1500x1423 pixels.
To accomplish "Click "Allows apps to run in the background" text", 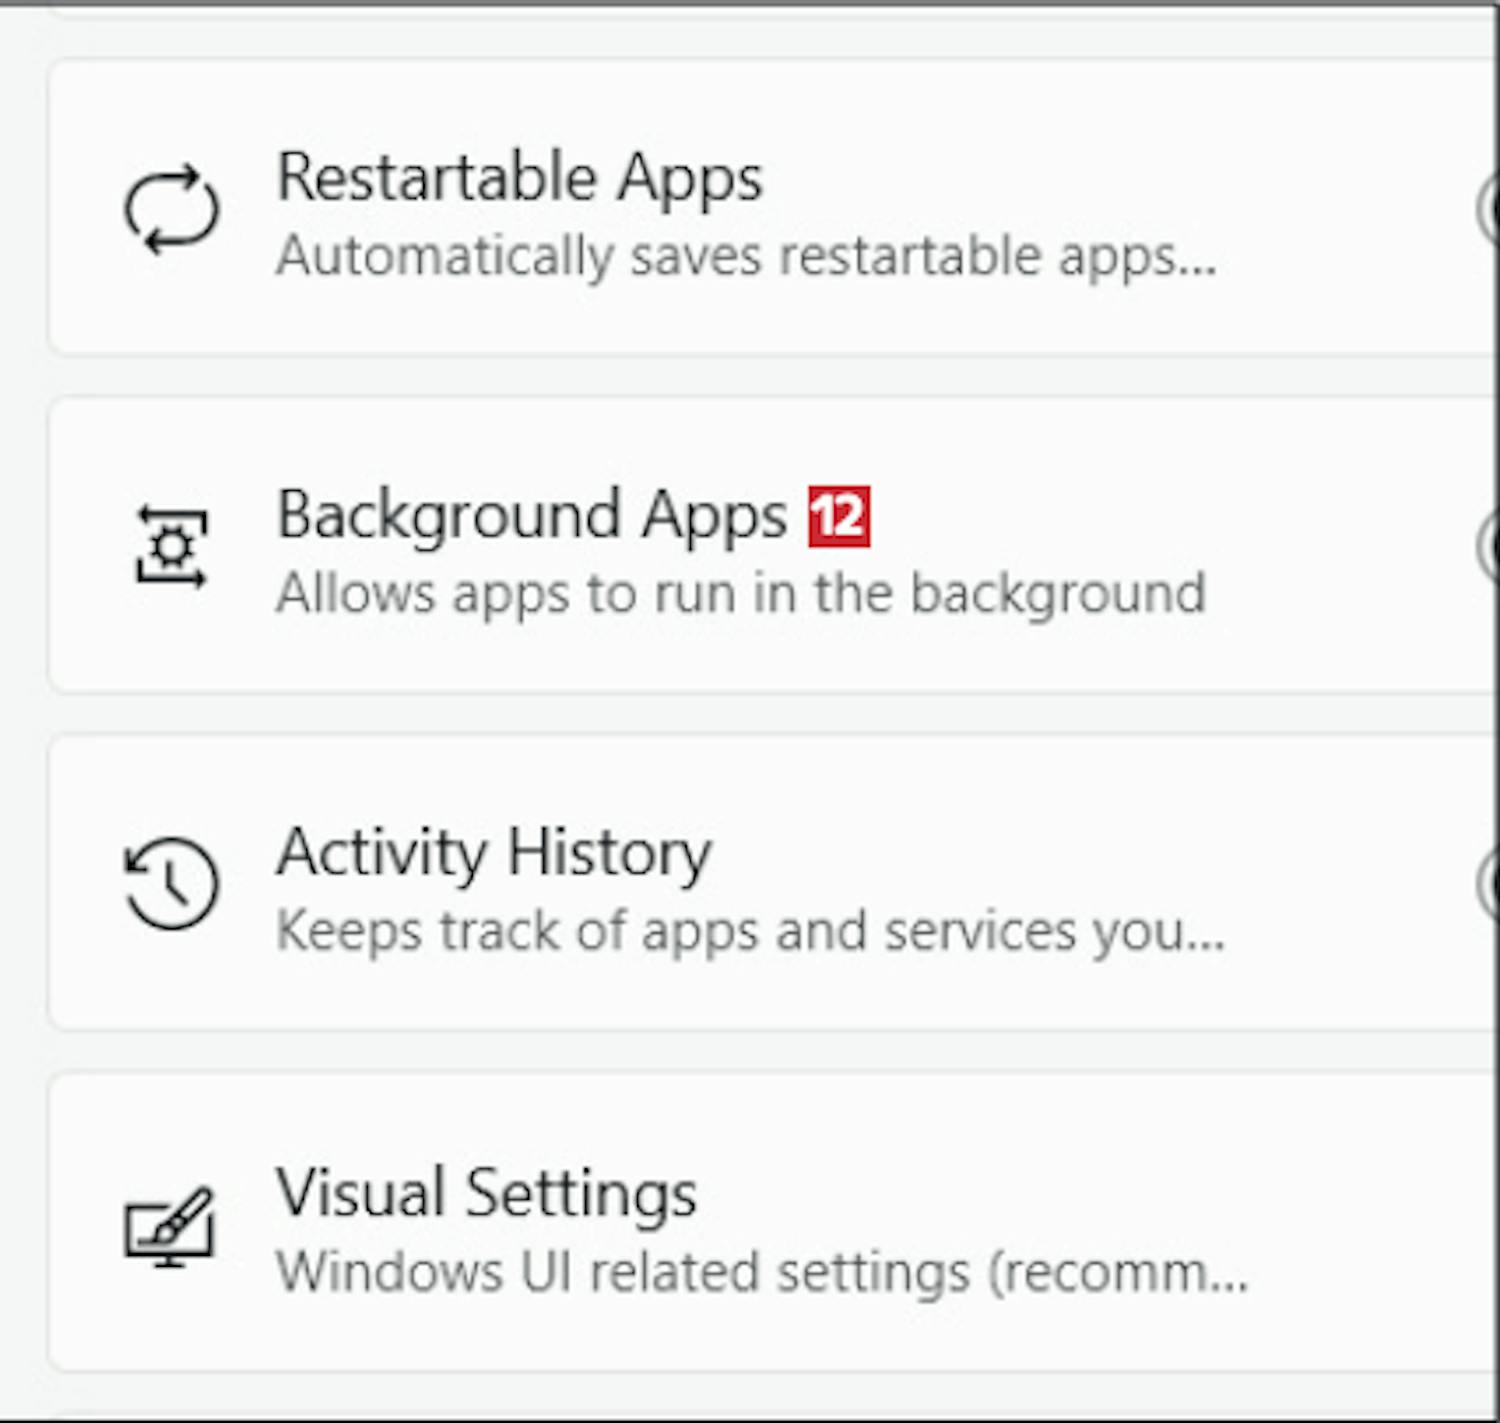I will pos(741,593).
